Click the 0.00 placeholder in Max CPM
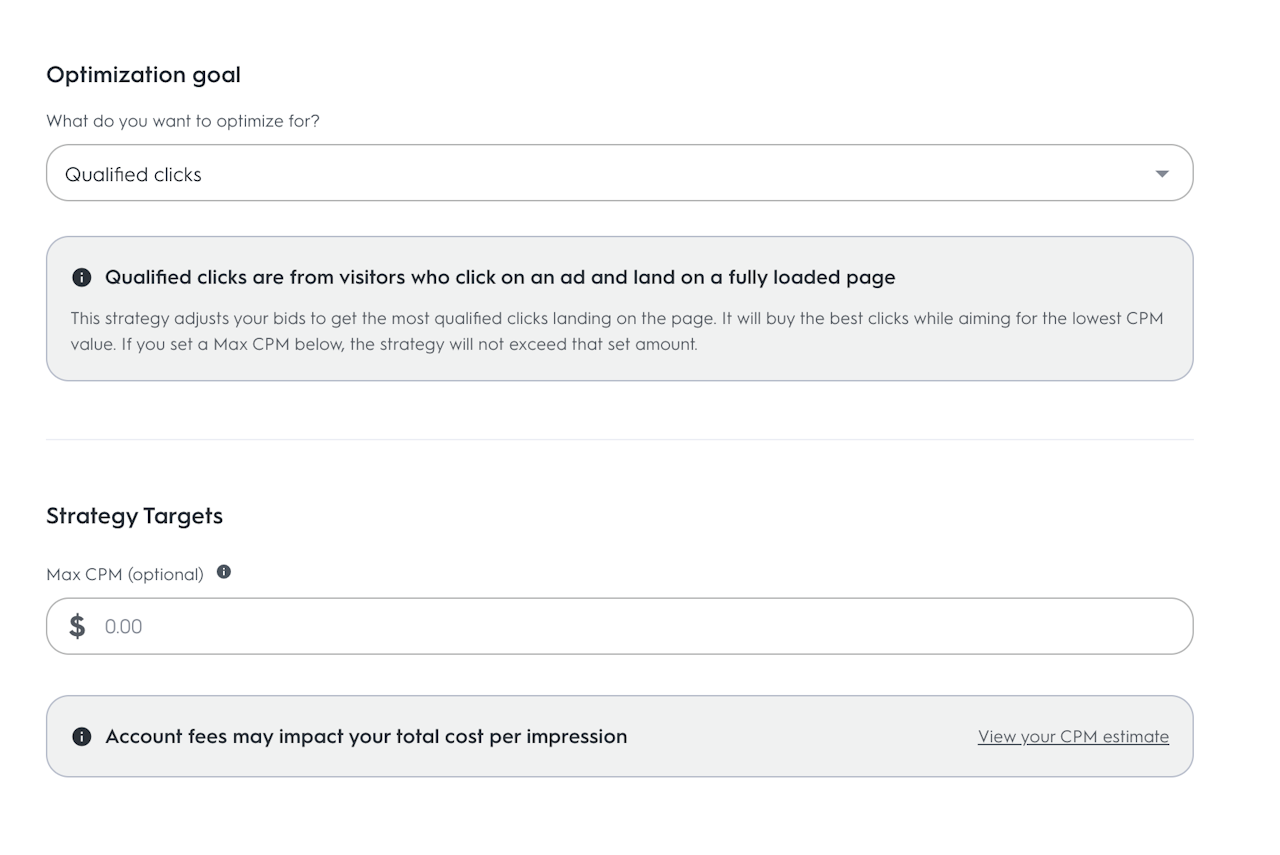 (x=124, y=627)
